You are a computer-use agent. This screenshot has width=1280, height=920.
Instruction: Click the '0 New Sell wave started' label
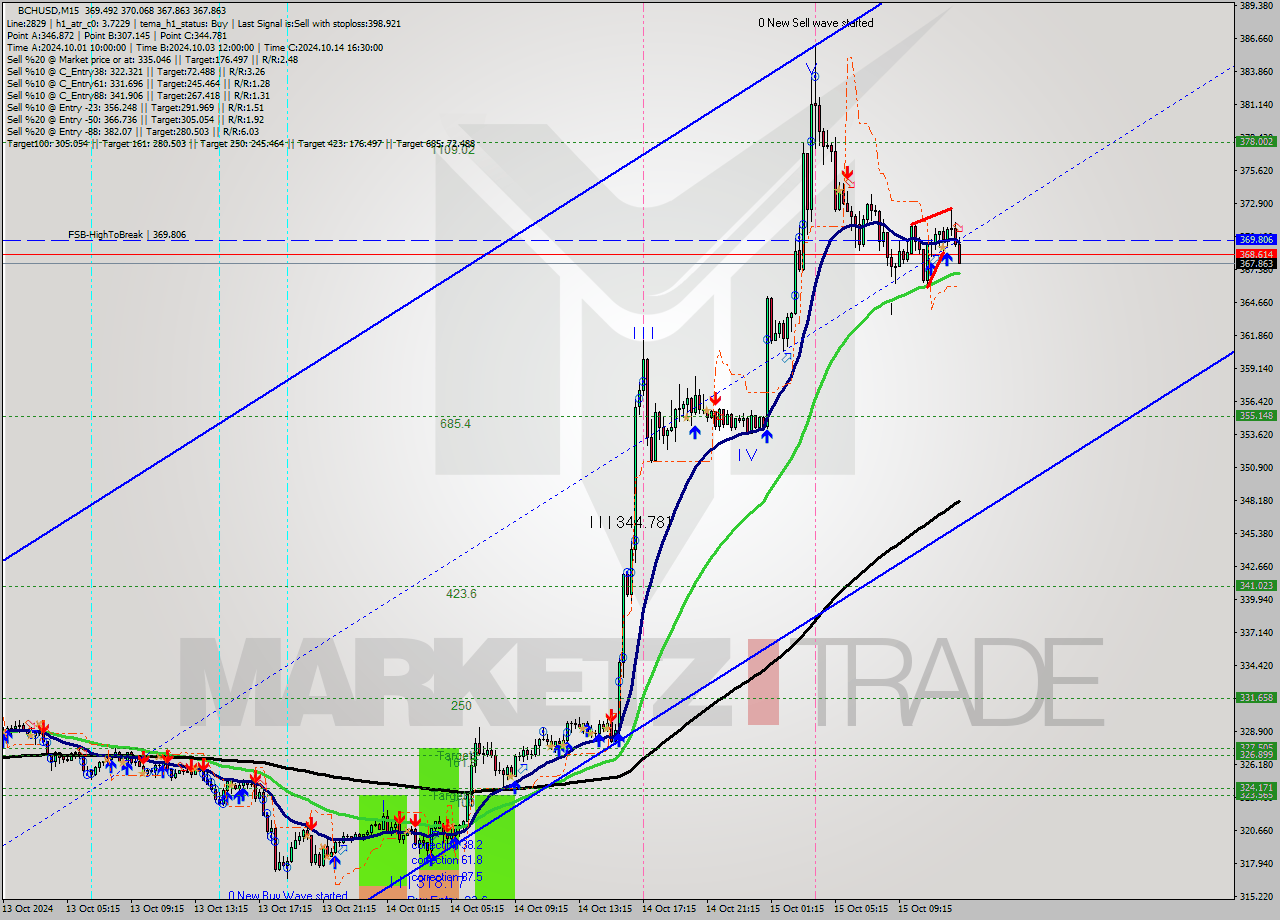(815, 23)
